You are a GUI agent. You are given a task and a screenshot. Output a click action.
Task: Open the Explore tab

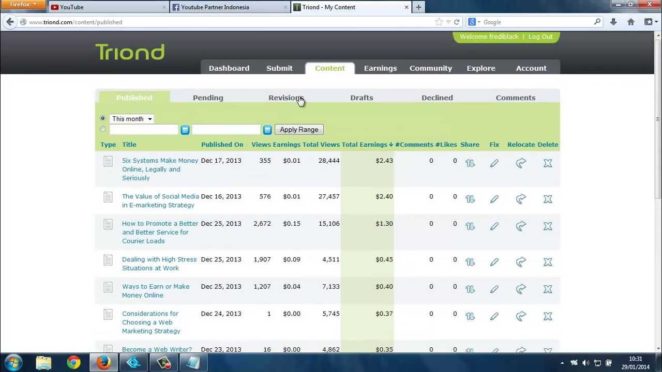[480, 68]
